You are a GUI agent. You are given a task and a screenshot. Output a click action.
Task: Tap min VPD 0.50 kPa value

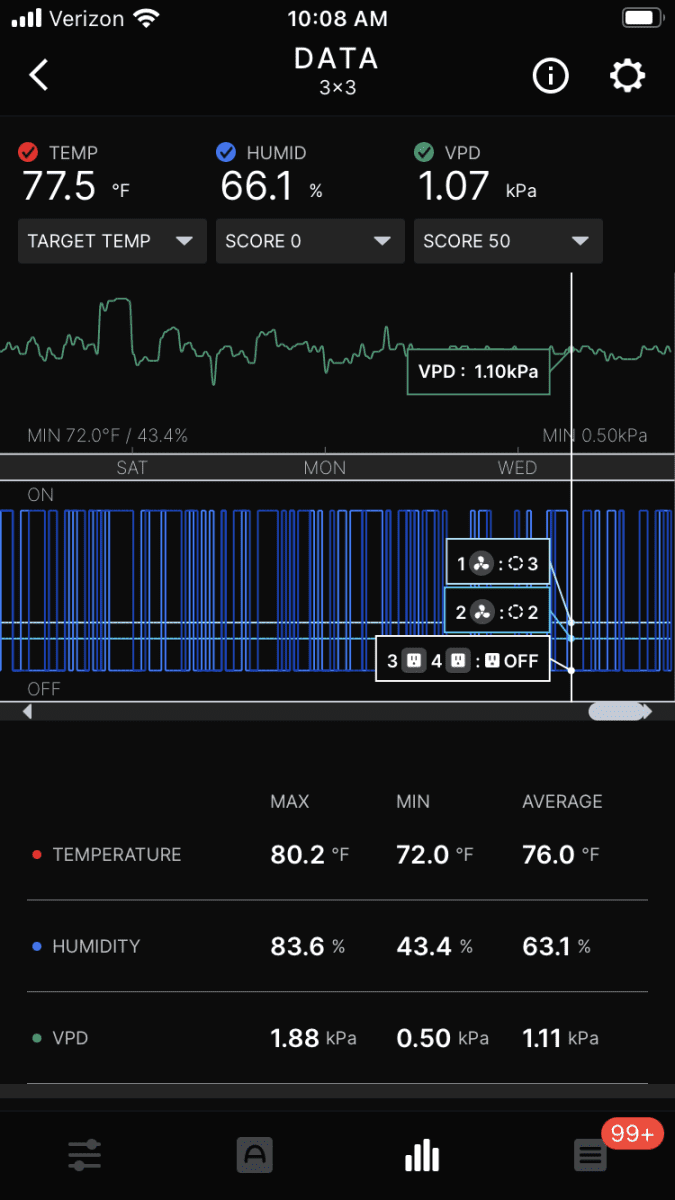pos(443,1038)
